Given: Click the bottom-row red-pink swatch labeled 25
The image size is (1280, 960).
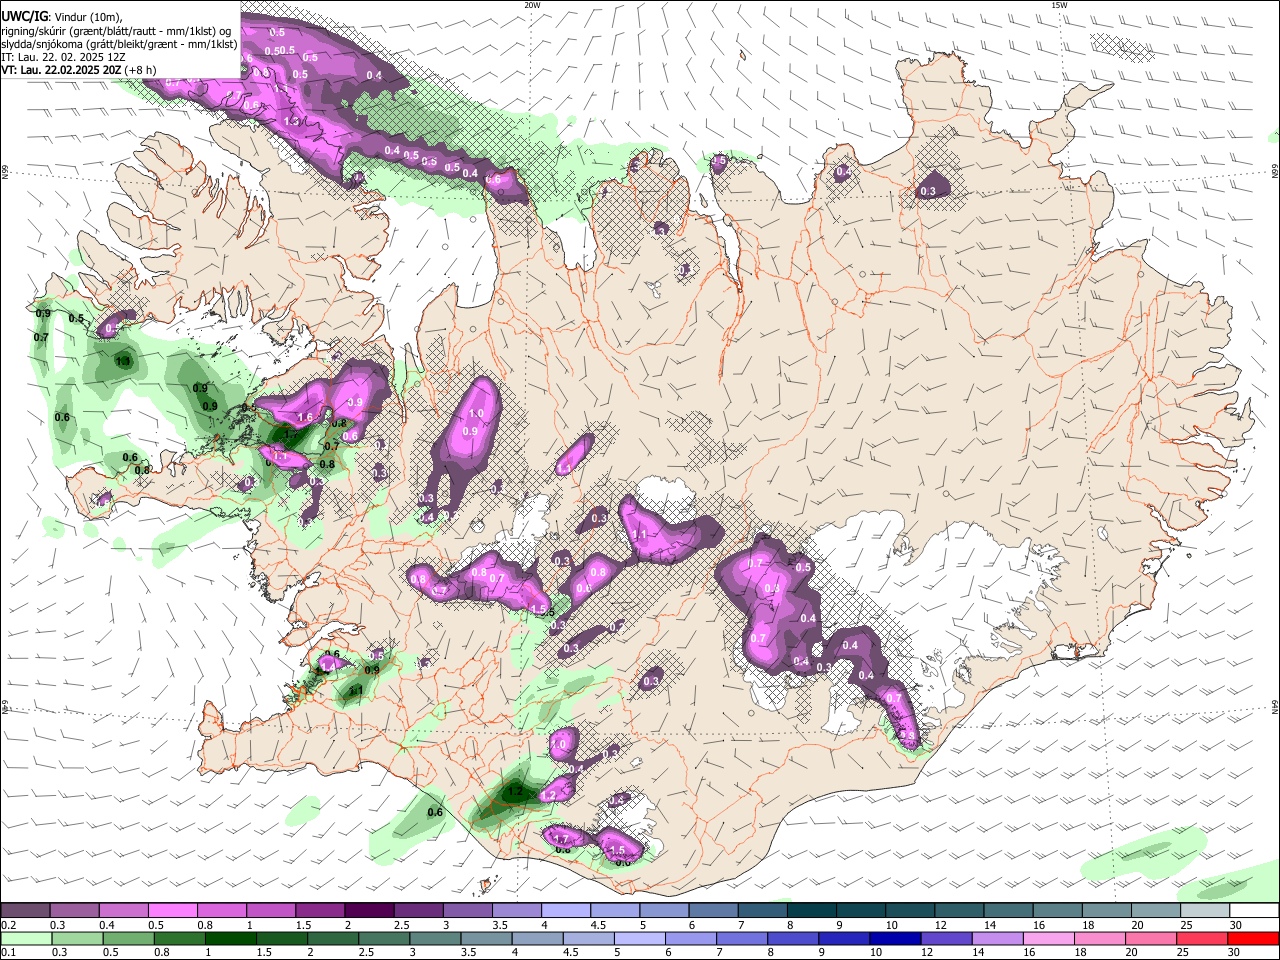Looking at the screenshot, I should pos(1203,938).
